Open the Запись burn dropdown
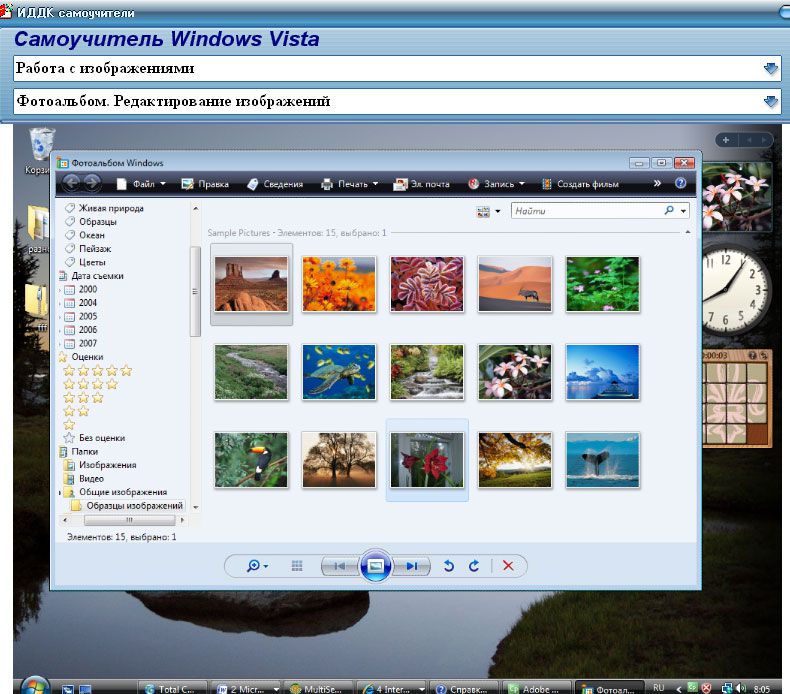The height and width of the screenshot is (694, 790). (496, 184)
